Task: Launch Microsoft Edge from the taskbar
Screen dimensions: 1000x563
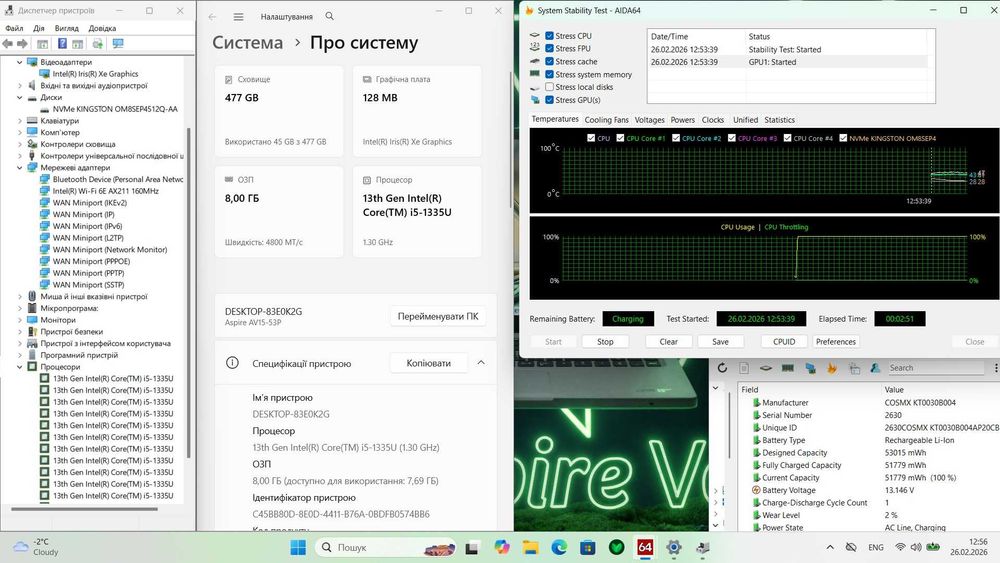Action: coord(559,547)
